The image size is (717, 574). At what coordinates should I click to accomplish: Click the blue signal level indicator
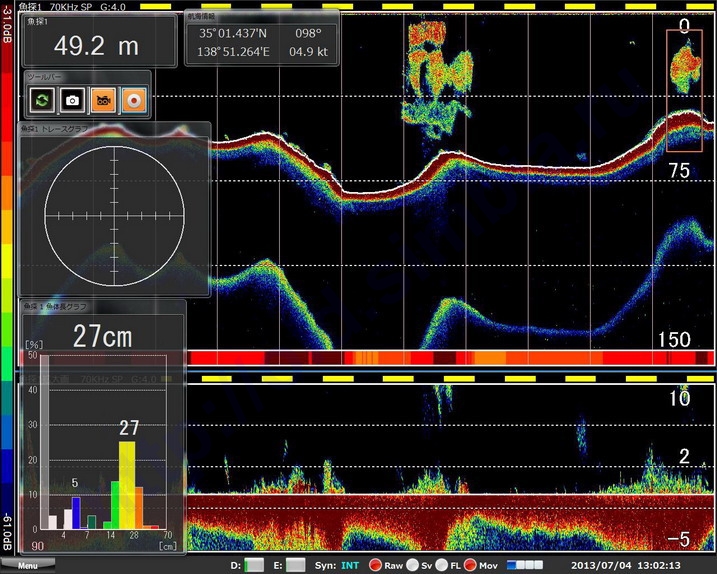[528, 566]
